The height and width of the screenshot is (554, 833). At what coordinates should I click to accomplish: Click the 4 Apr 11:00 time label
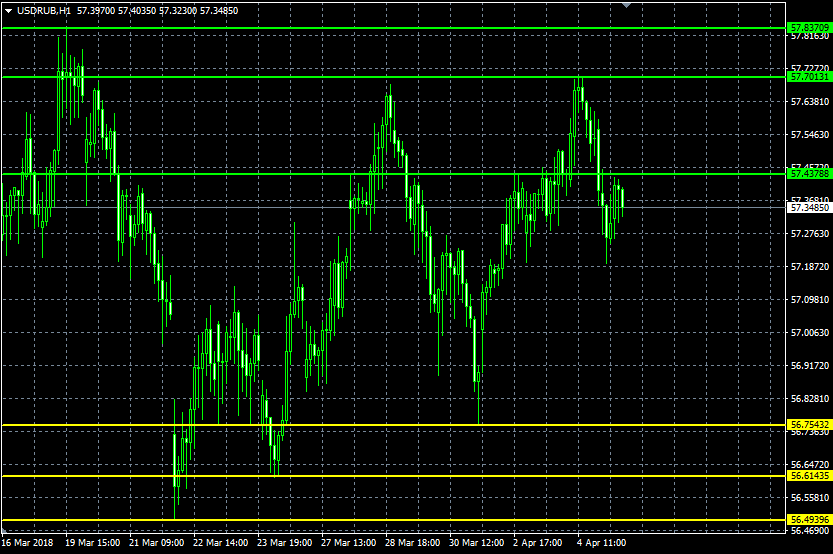point(601,542)
